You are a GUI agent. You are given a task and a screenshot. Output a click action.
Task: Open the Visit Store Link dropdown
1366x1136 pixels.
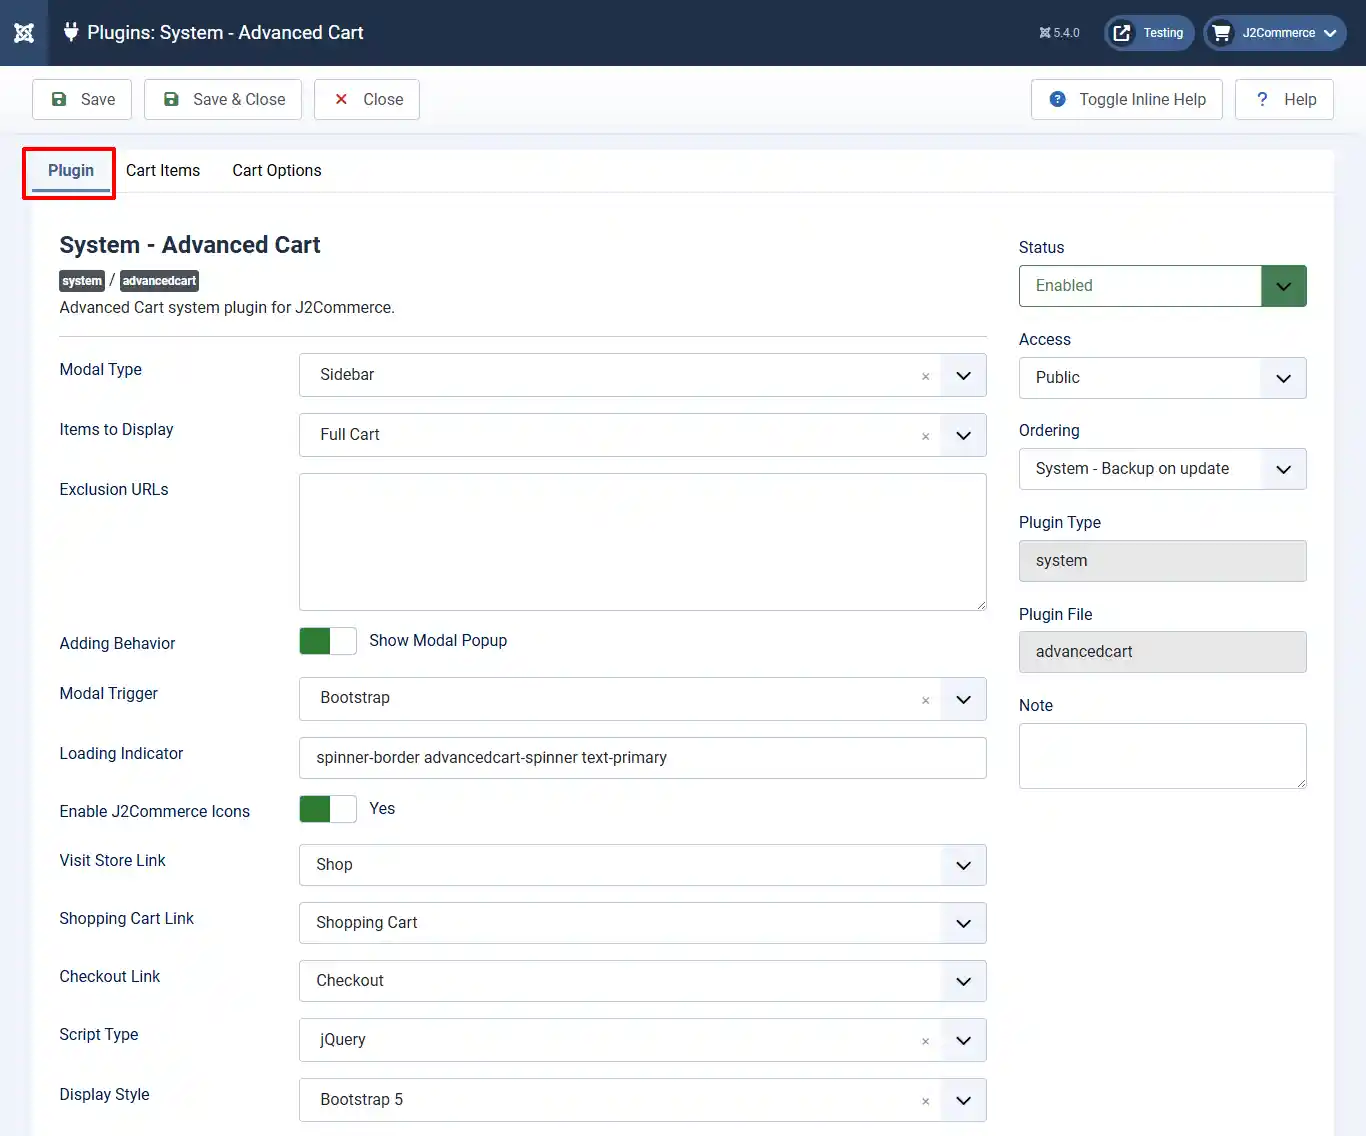963,865
